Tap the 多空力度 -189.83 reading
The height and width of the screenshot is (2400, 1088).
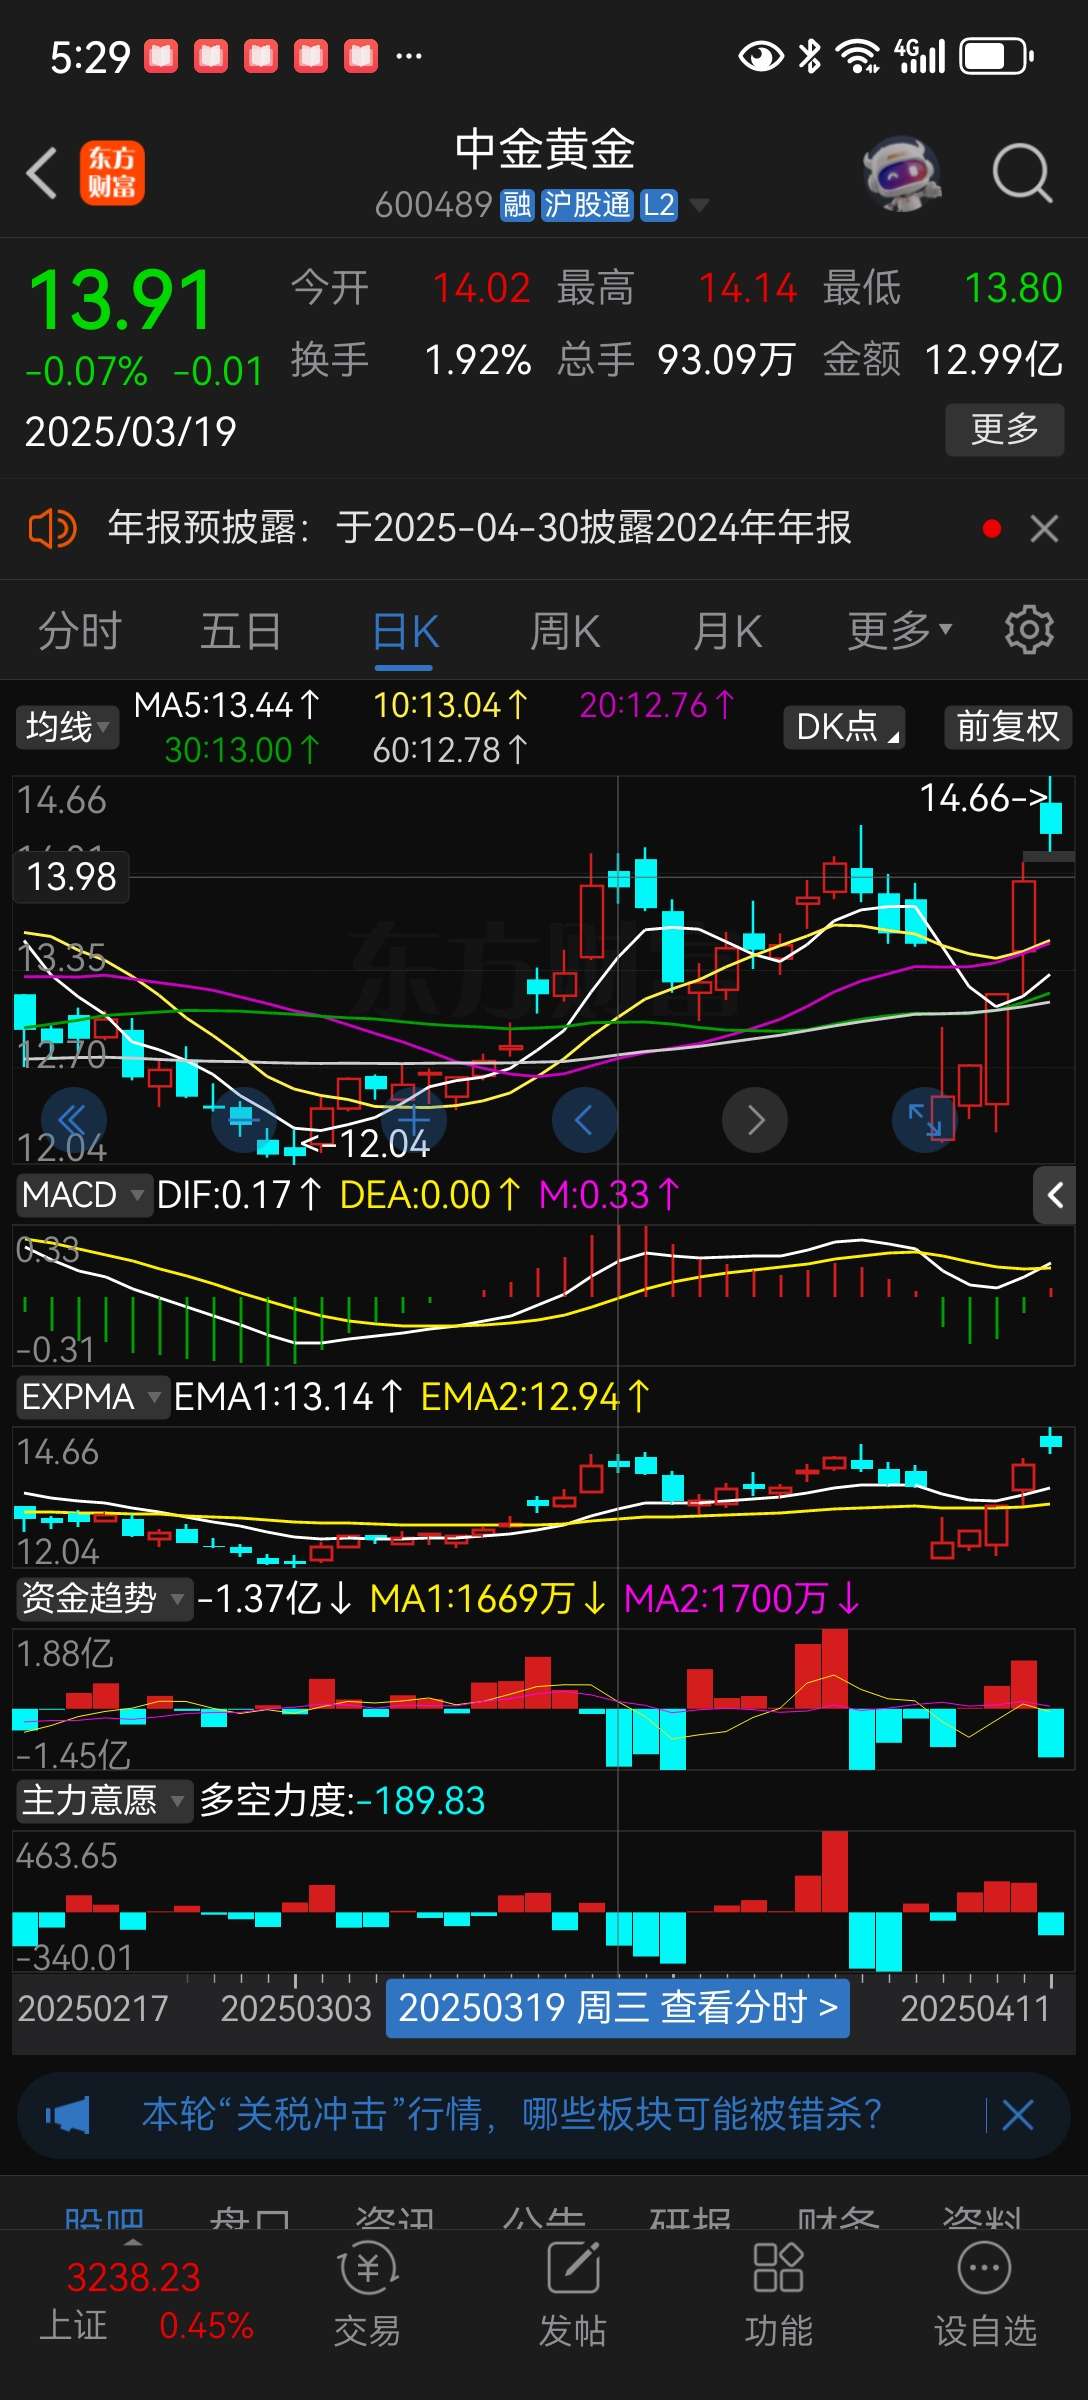pos(342,1801)
